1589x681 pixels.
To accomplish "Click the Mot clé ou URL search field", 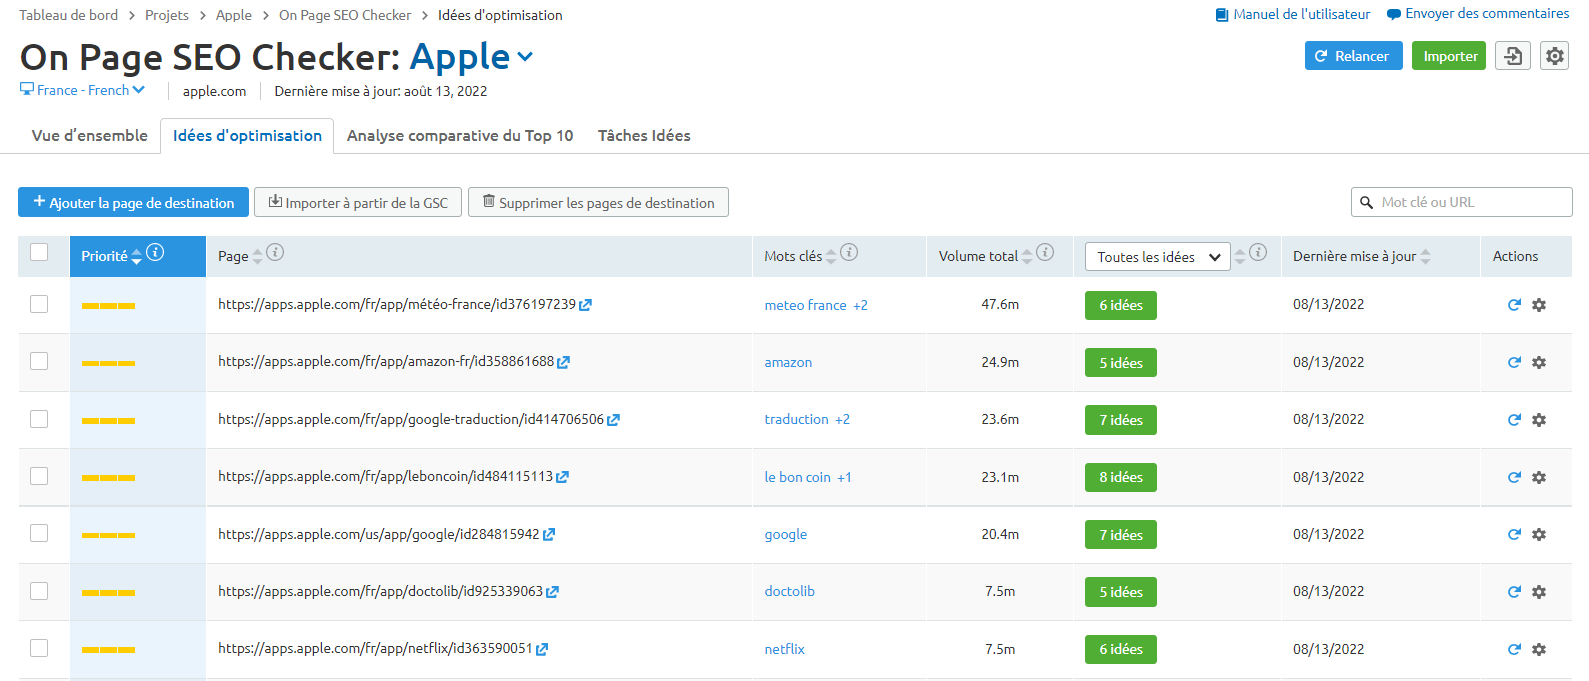I will pos(1462,202).
